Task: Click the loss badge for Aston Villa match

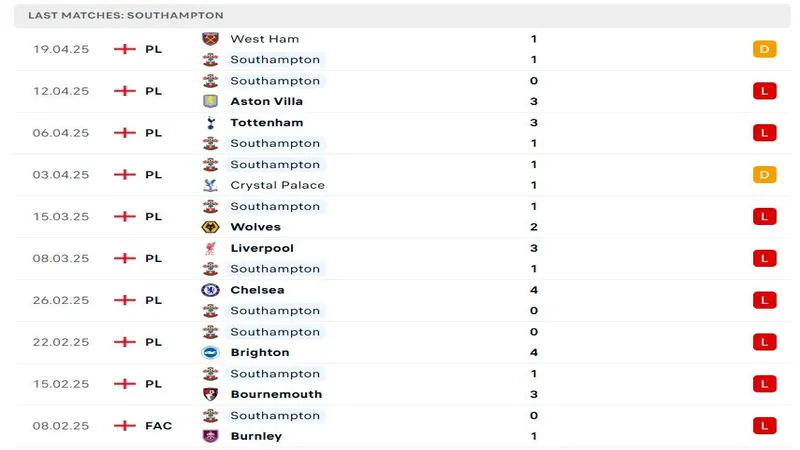Action: [x=764, y=91]
